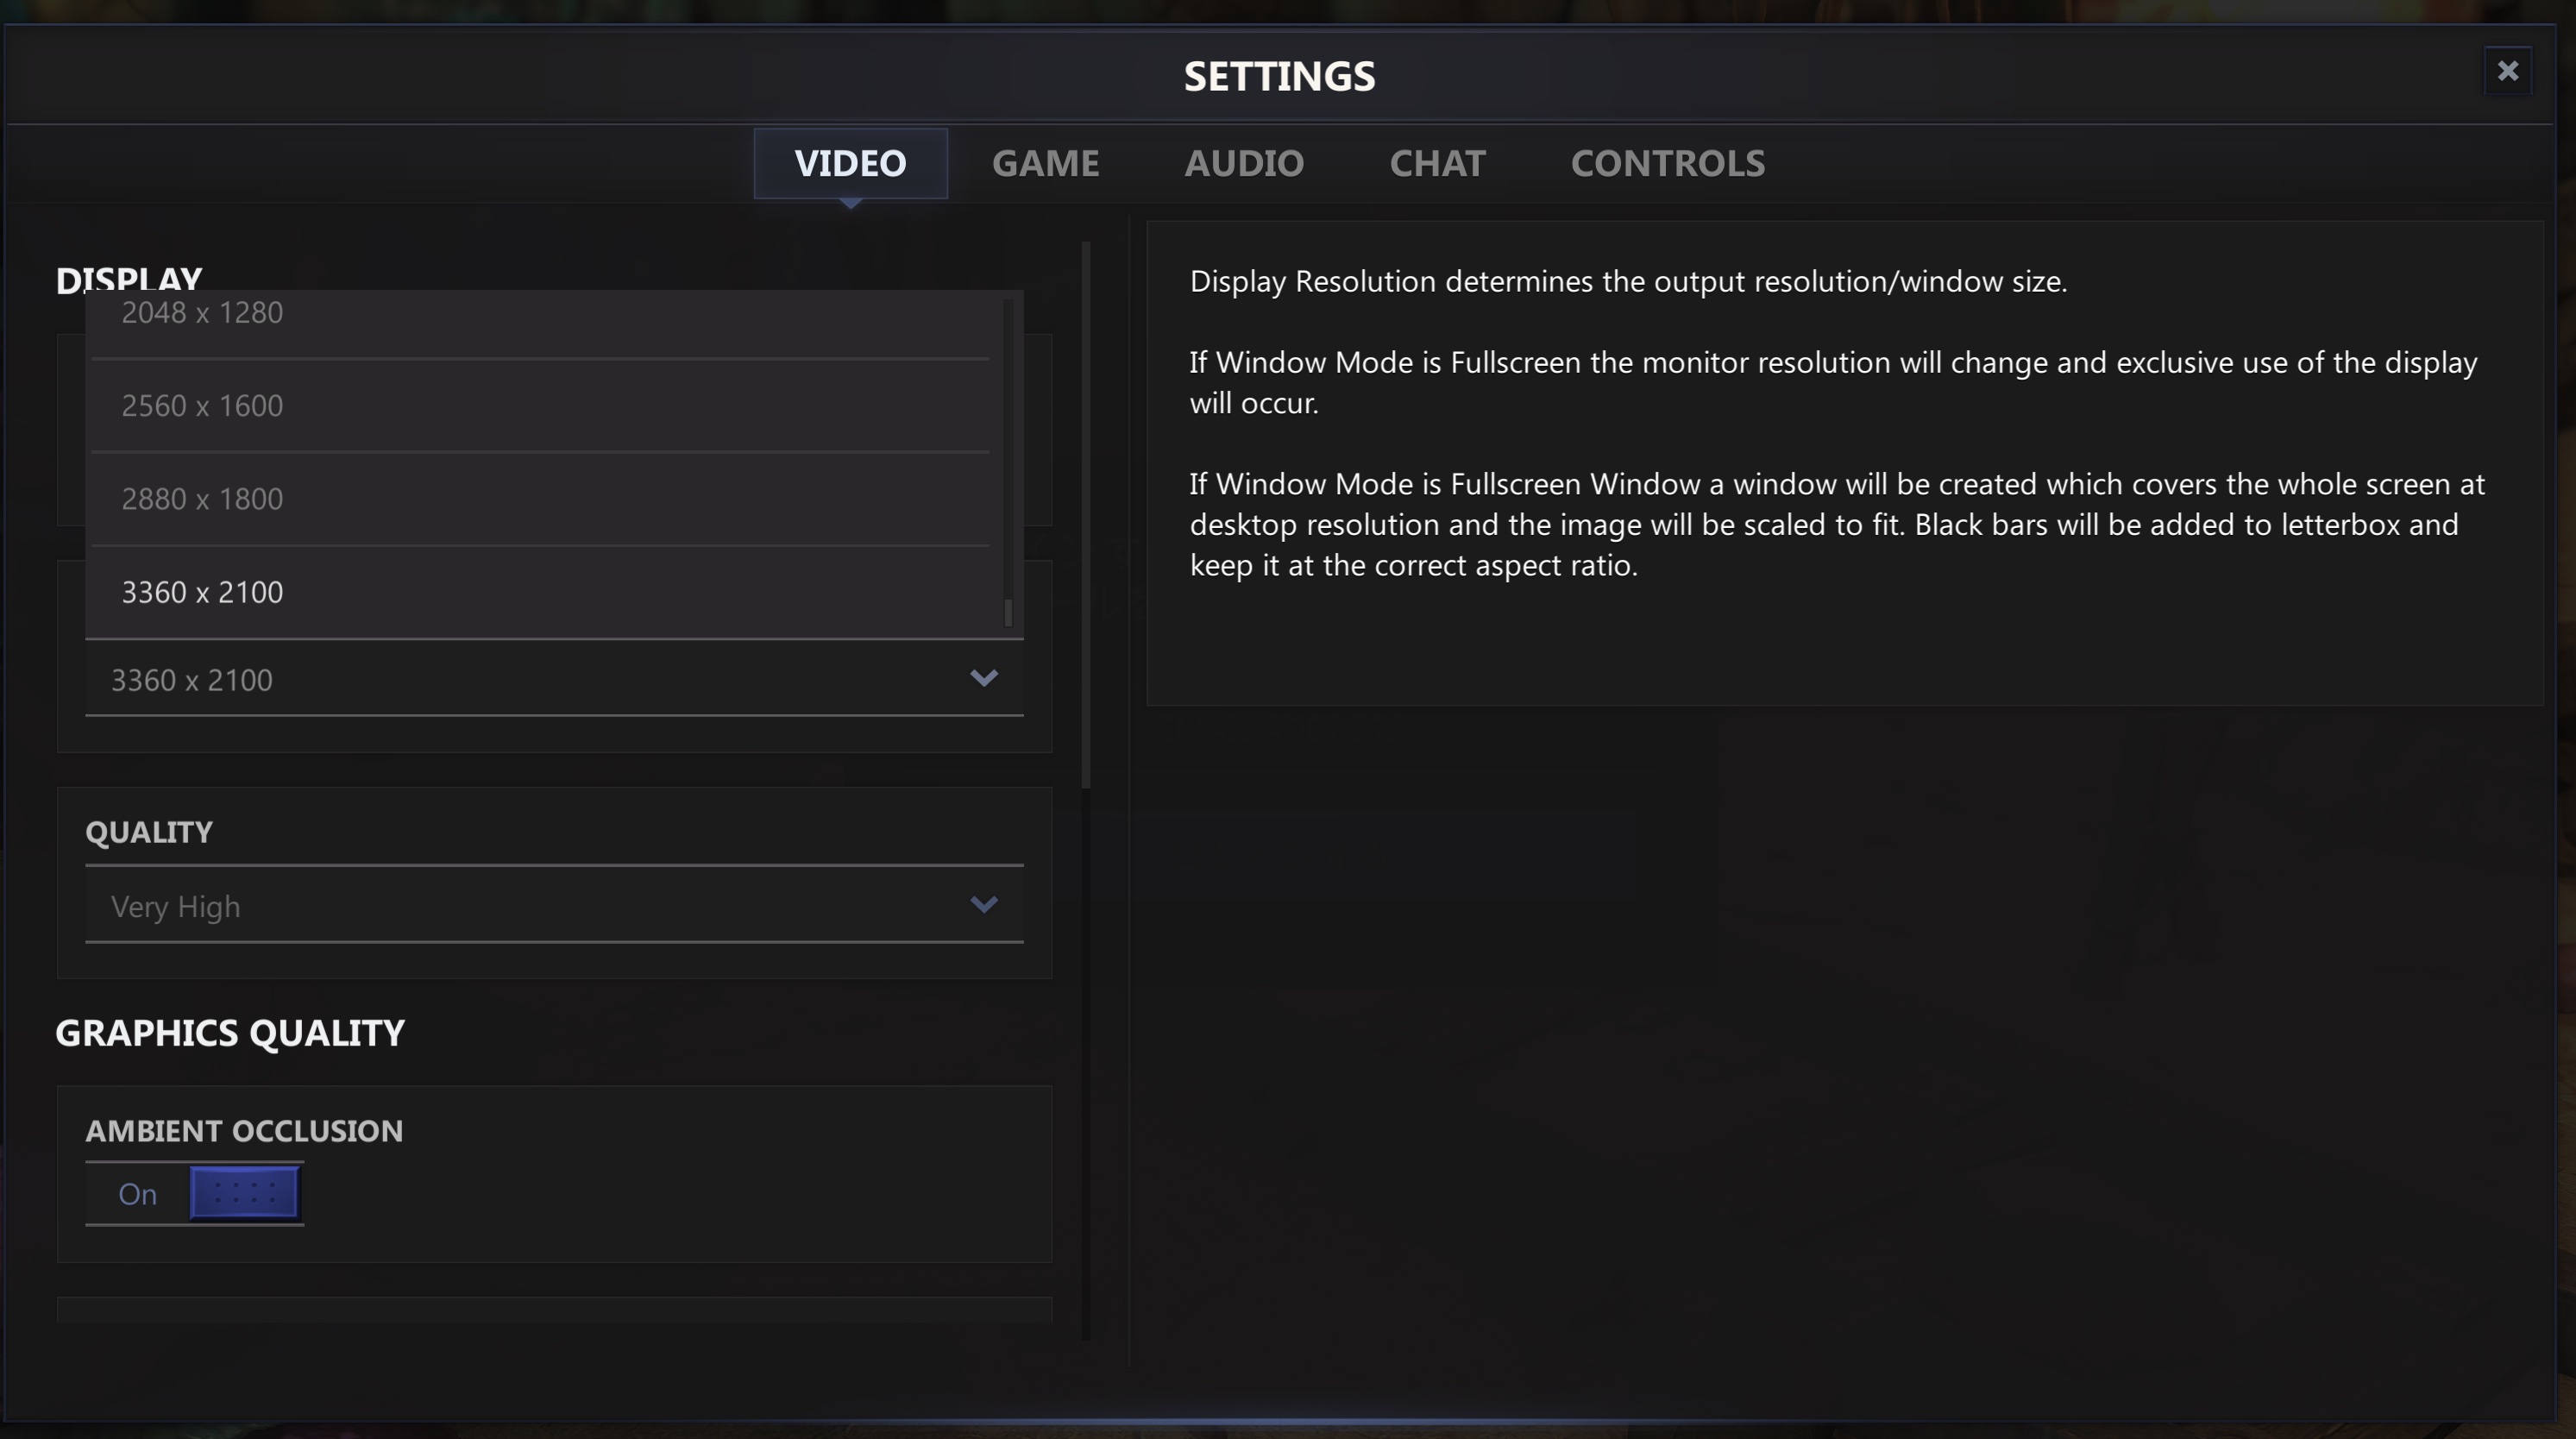Image resolution: width=2576 pixels, height=1439 pixels.
Task: Click the On label of Ambient Occlusion
Action: click(x=137, y=1194)
